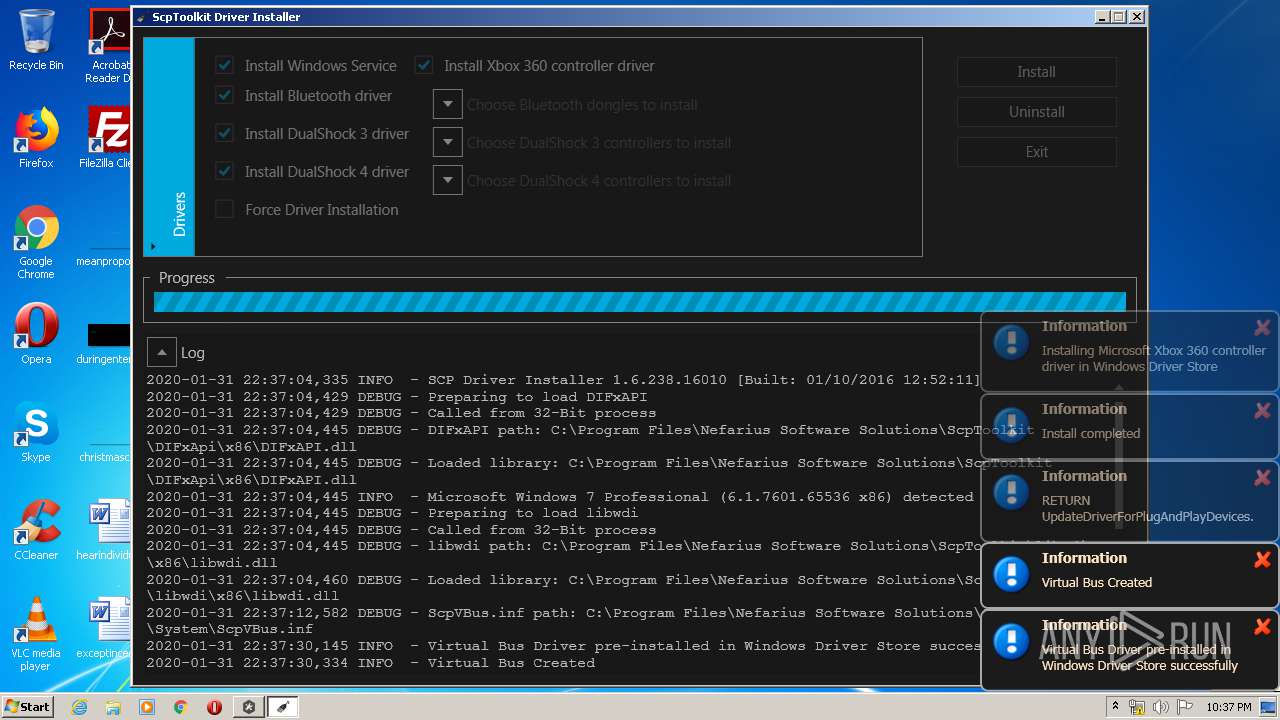
Task: Toggle Install Xbox 360 controller driver checkbox
Action: (424, 66)
